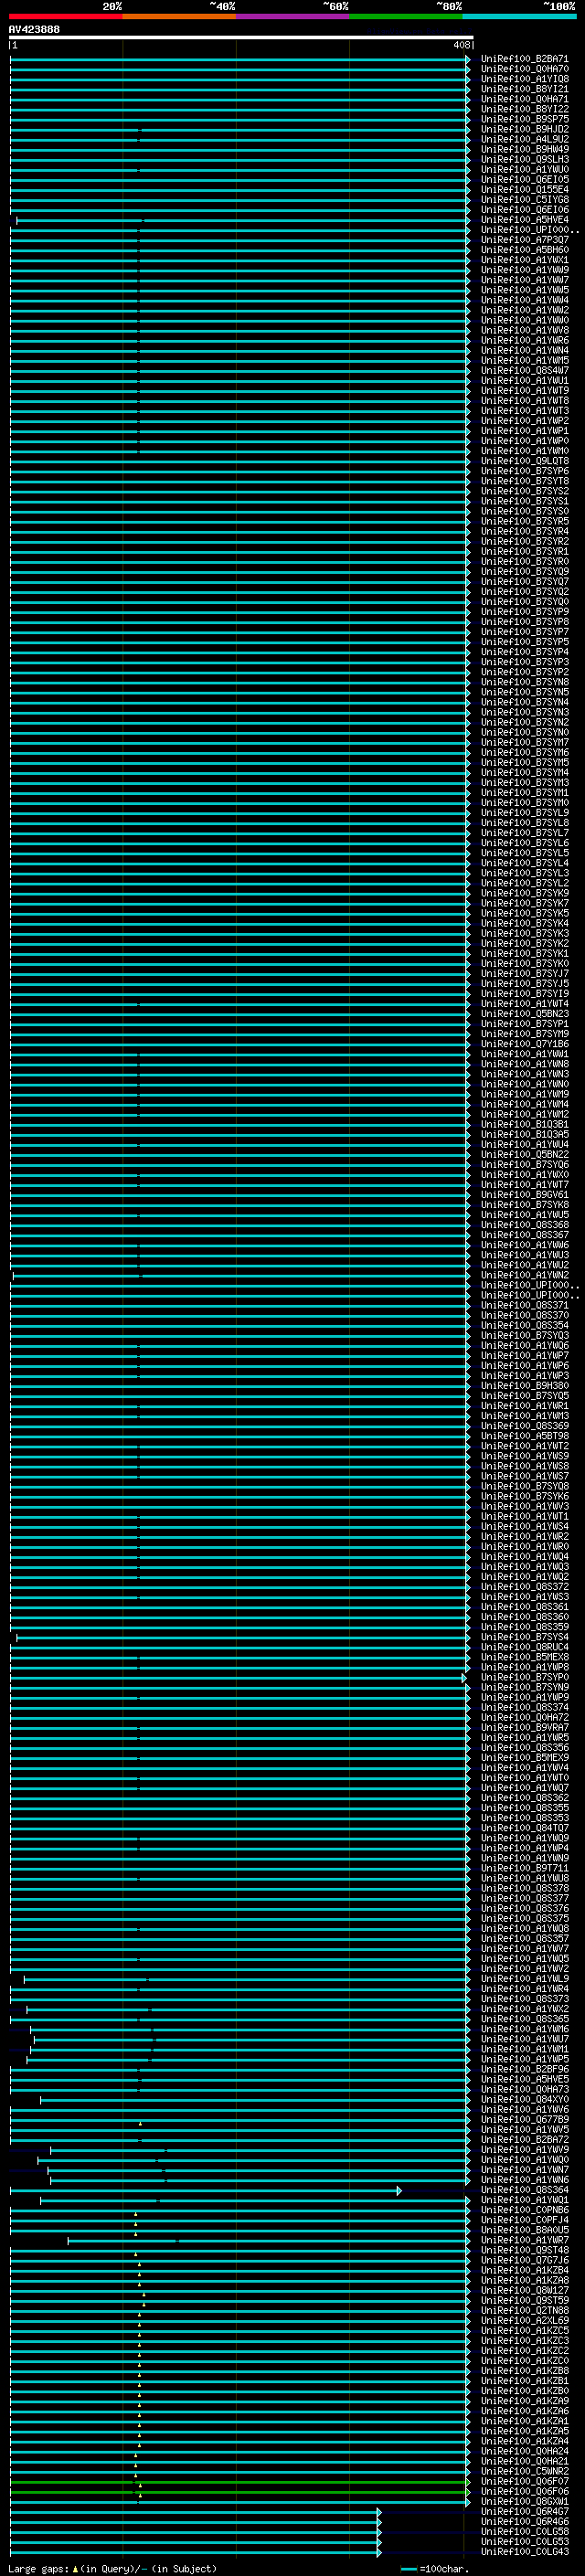Select subject label UniRef100_Q8S357
This screenshot has height=2576, width=585.
(x=525, y=1939)
